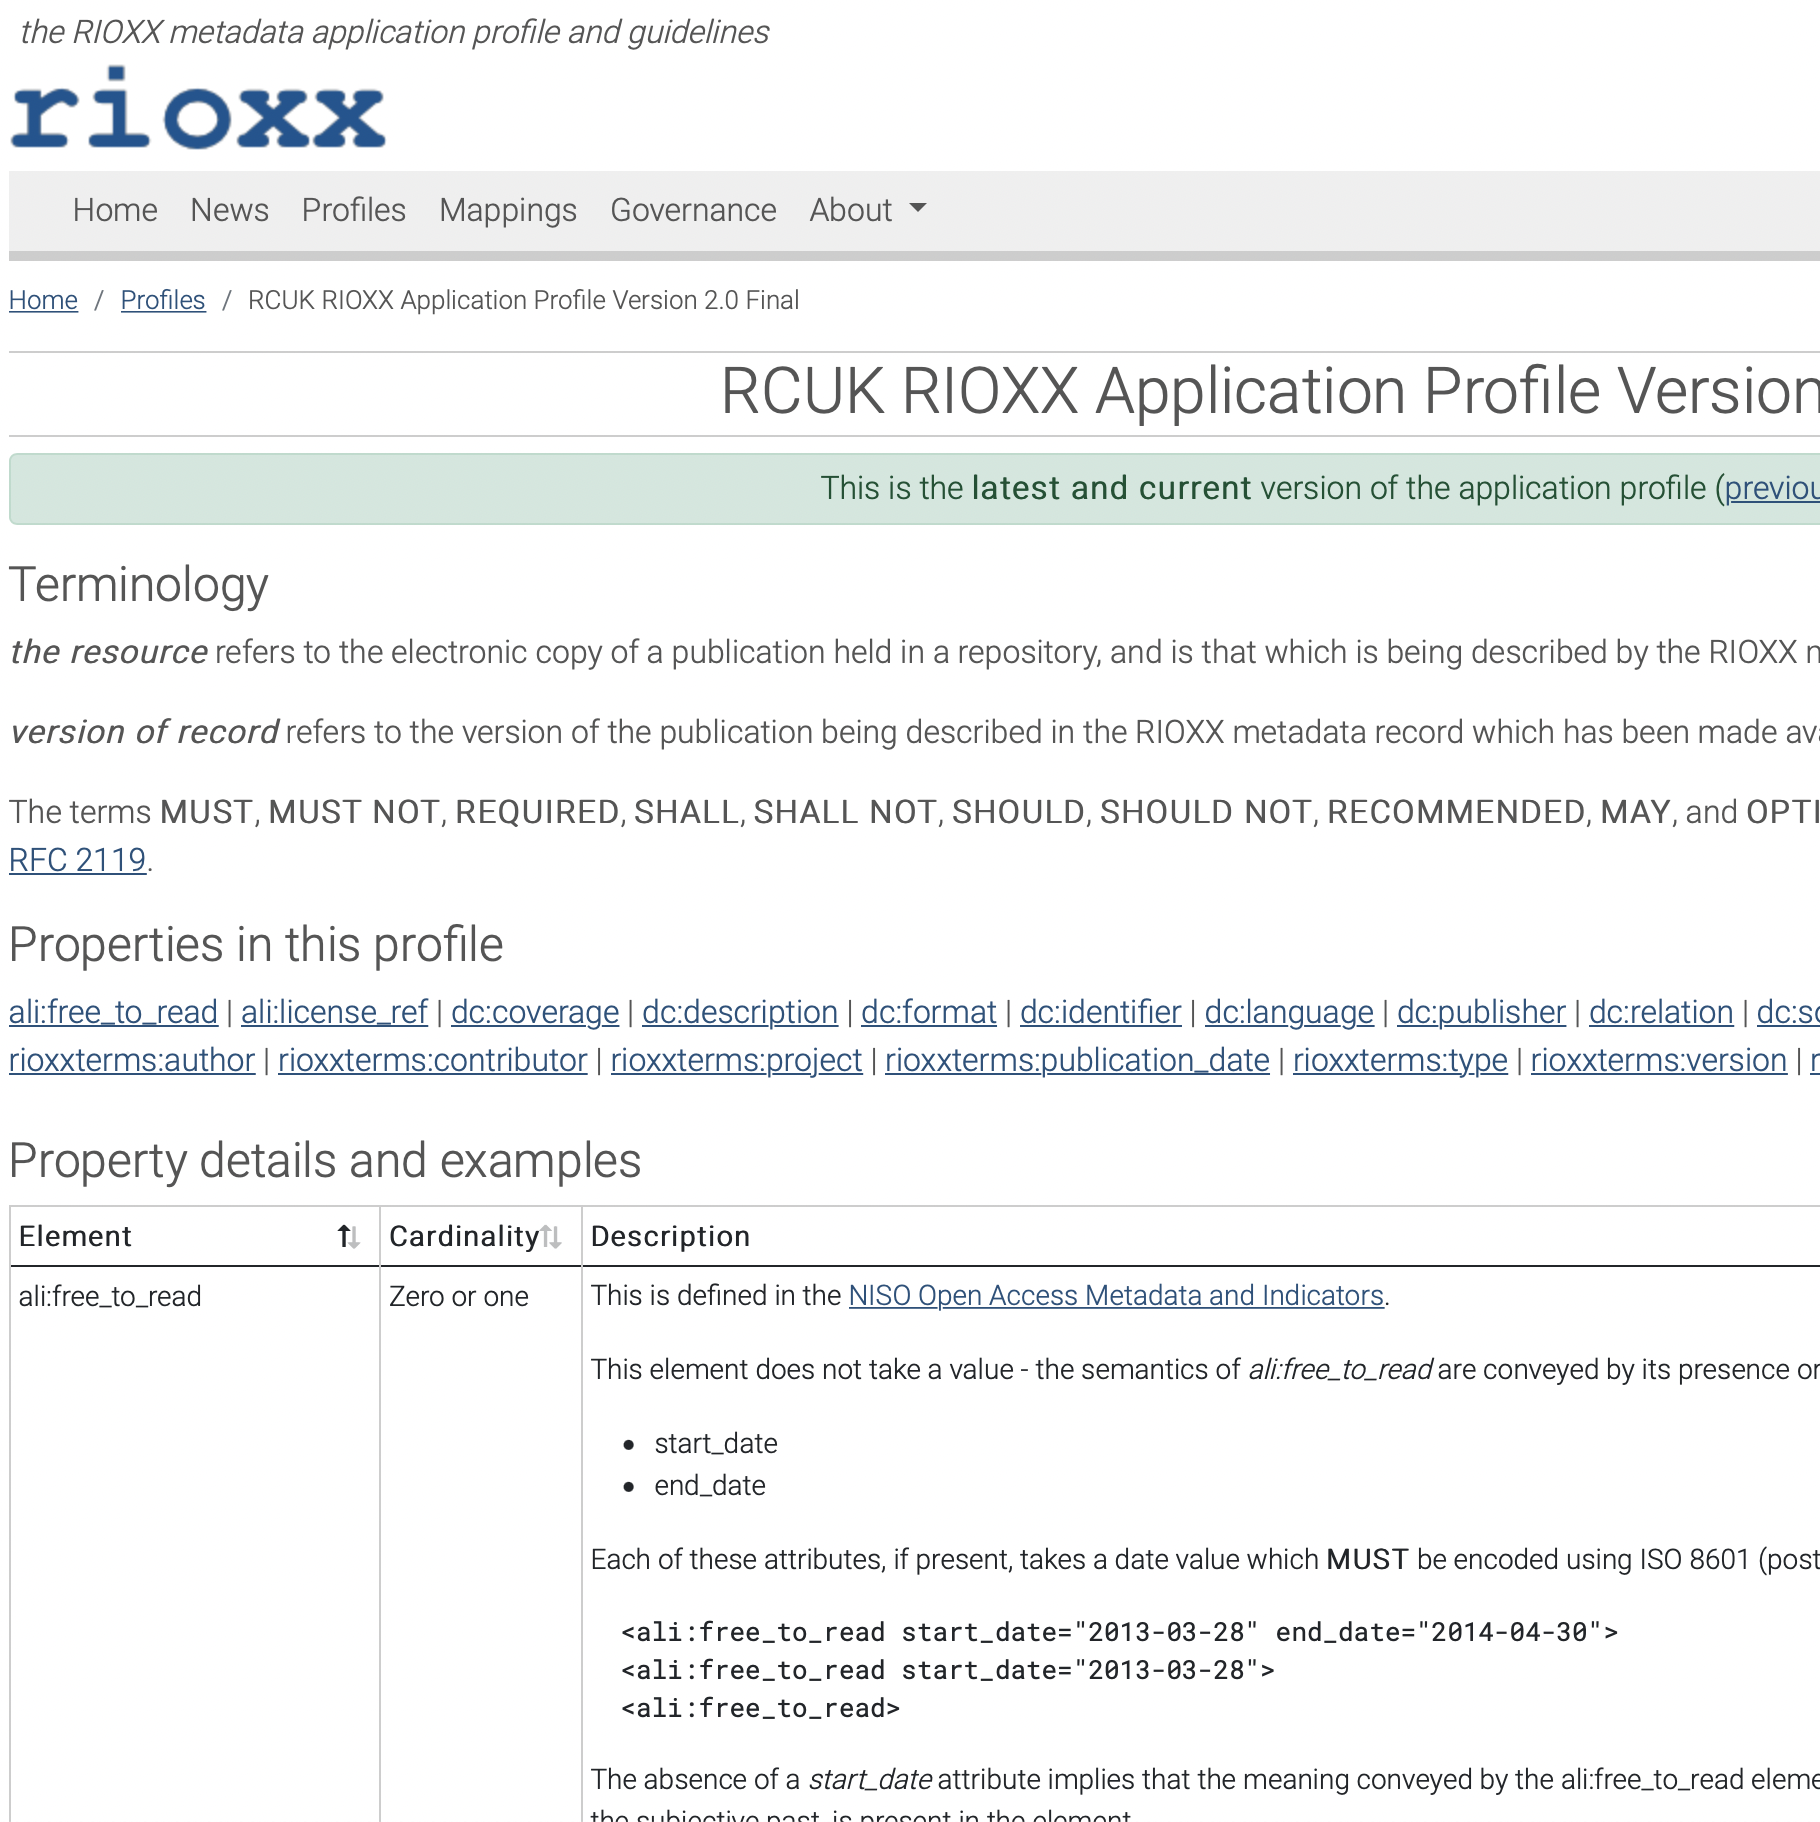Open the News nav item
The height and width of the screenshot is (1822, 1820).
(x=229, y=210)
